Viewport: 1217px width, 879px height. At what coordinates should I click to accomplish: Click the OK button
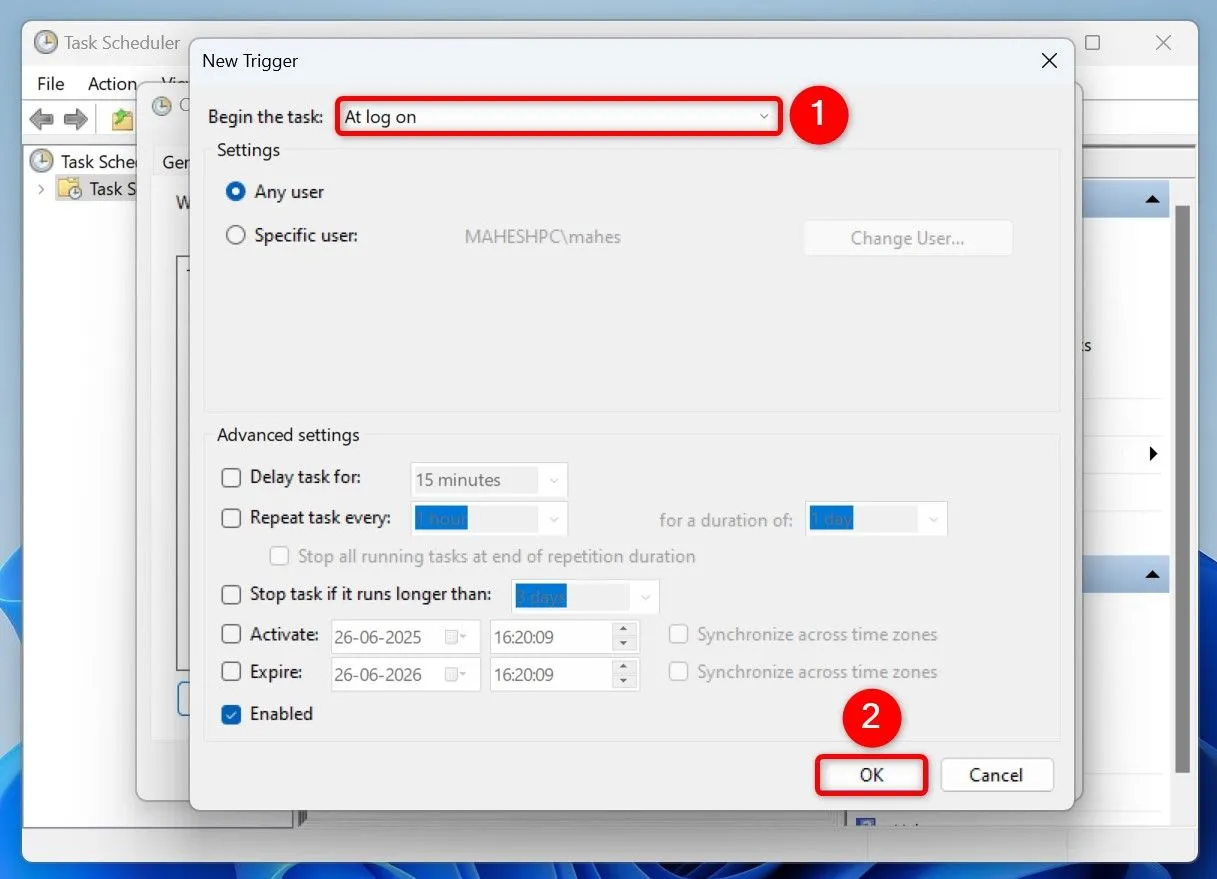871,775
